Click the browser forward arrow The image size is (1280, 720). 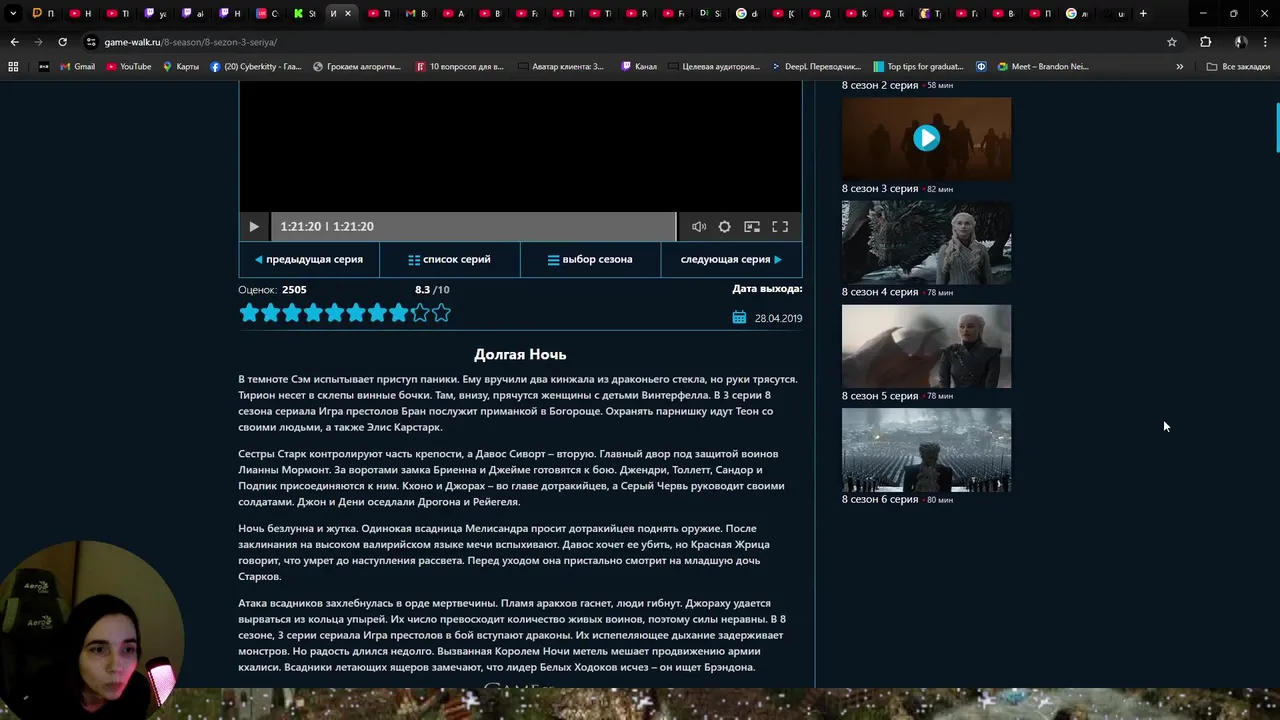pyautogui.click(x=38, y=42)
